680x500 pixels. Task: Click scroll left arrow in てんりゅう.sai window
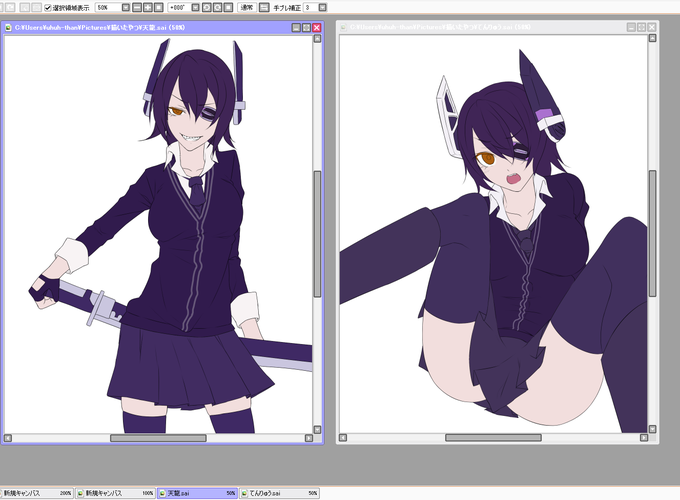pyautogui.click(x=343, y=438)
